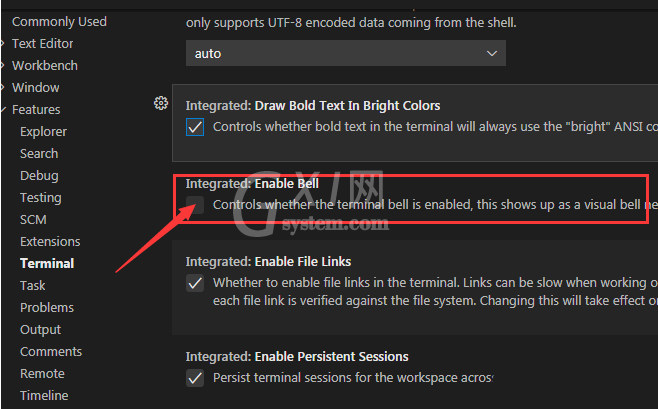Go to Search settings category
The image size is (658, 409).
point(39,154)
